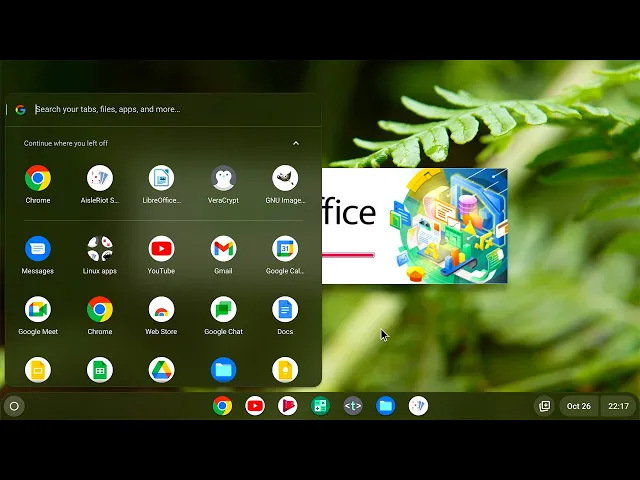Open the Google Drive icon in the launcher
Viewport: 640px width, 480px height.
161,370
